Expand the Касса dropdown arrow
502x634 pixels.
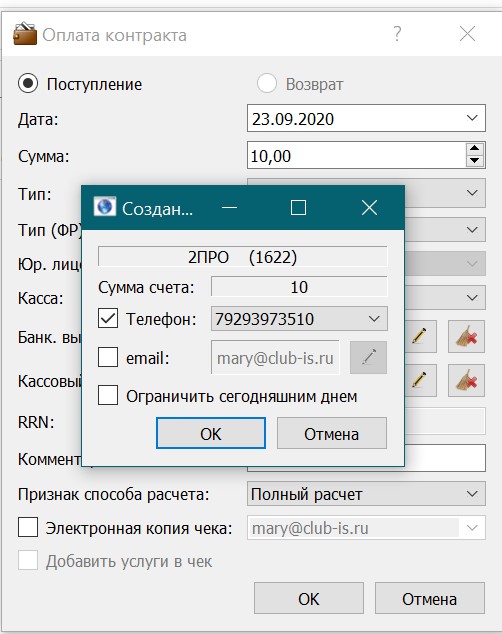point(472,298)
